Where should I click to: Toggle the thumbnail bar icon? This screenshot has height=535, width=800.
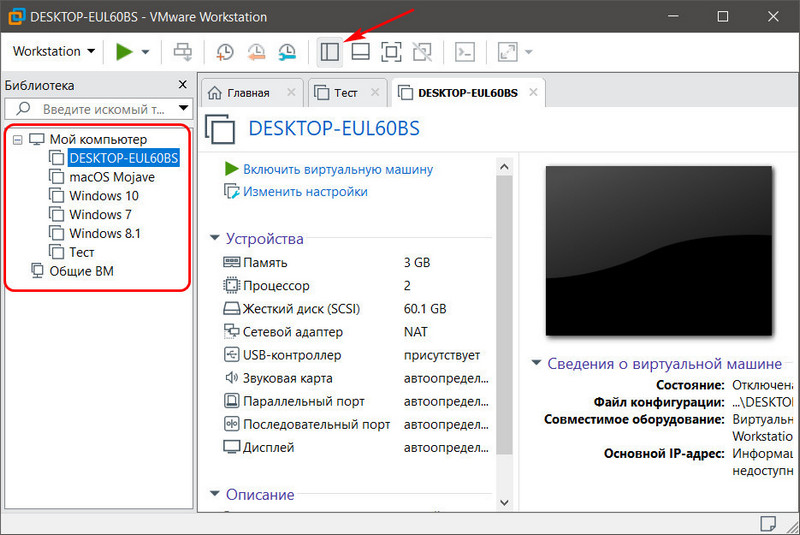[x=361, y=52]
